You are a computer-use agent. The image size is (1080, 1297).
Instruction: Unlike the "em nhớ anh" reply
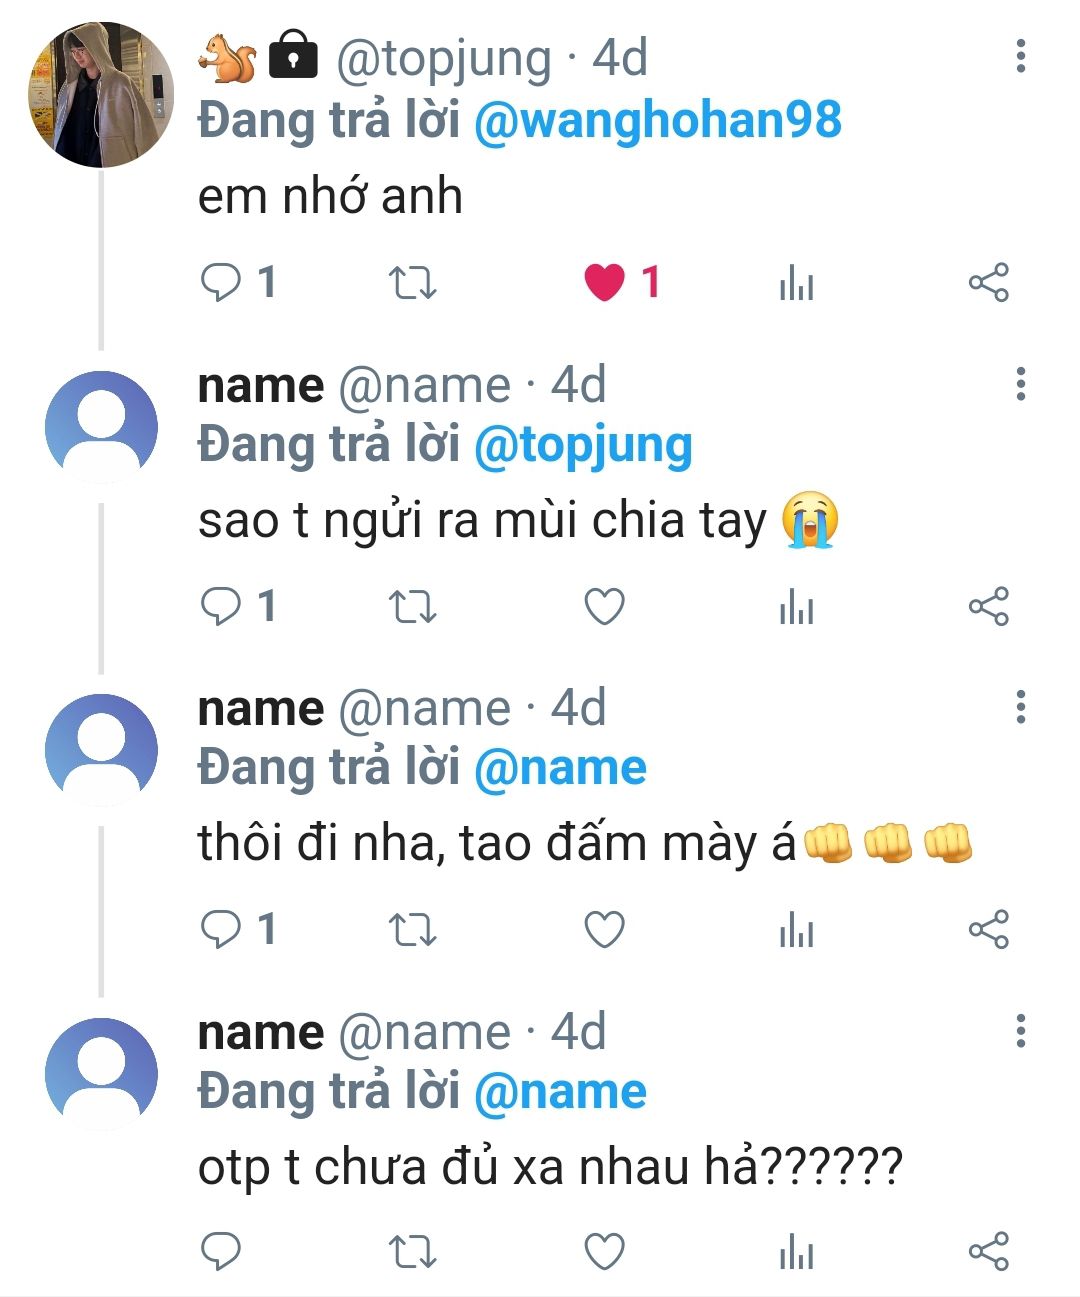[x=605, y=283]
